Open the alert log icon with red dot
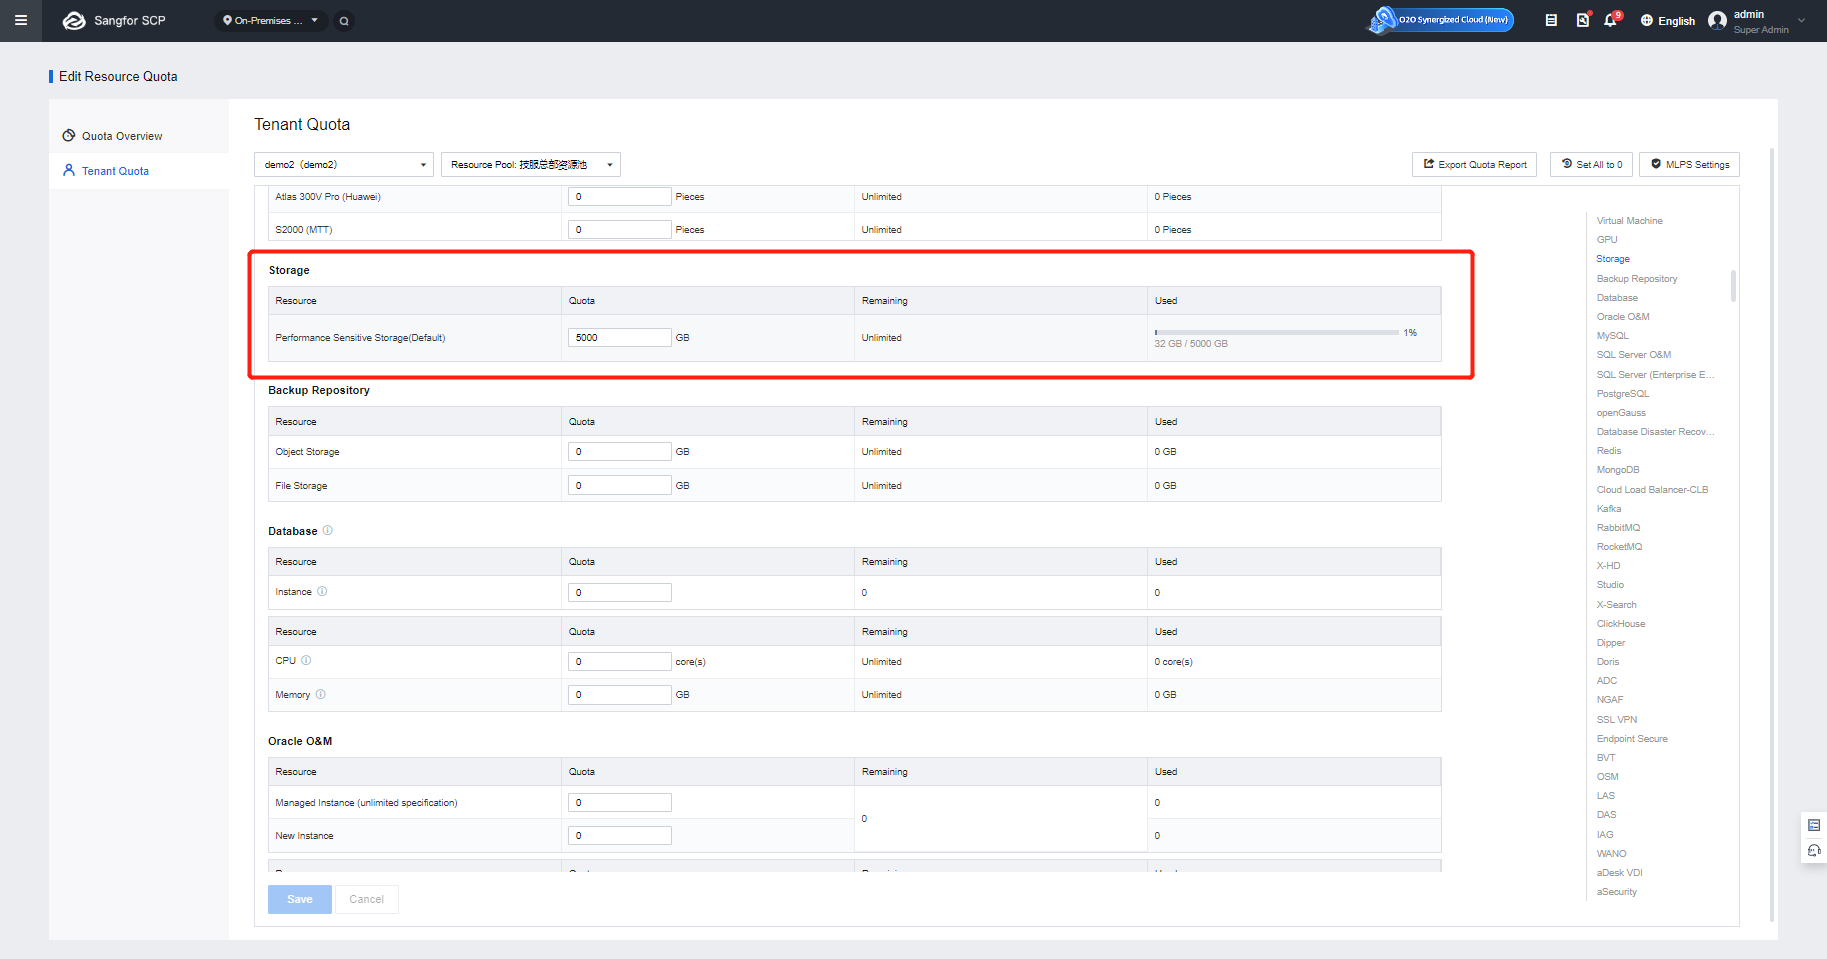Viewport: 1827px width, 959px height. click(x=1582, y=20)
